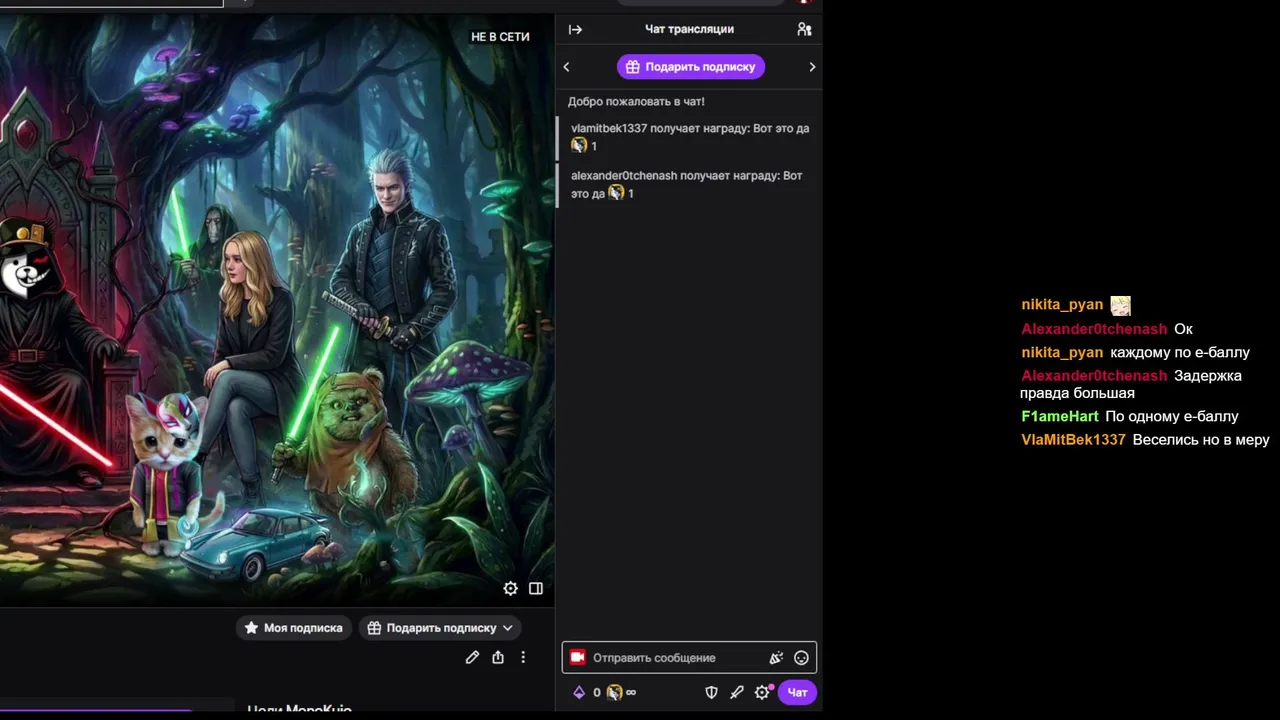Click Моя подписка button
Viewport: 1280px width, 720px height.
[x=294, y=628]
